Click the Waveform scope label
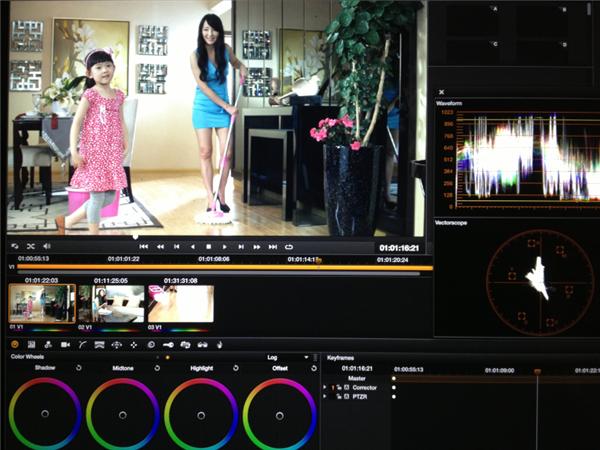This screenshot has width=600, height=450. [x=449, y=103]
